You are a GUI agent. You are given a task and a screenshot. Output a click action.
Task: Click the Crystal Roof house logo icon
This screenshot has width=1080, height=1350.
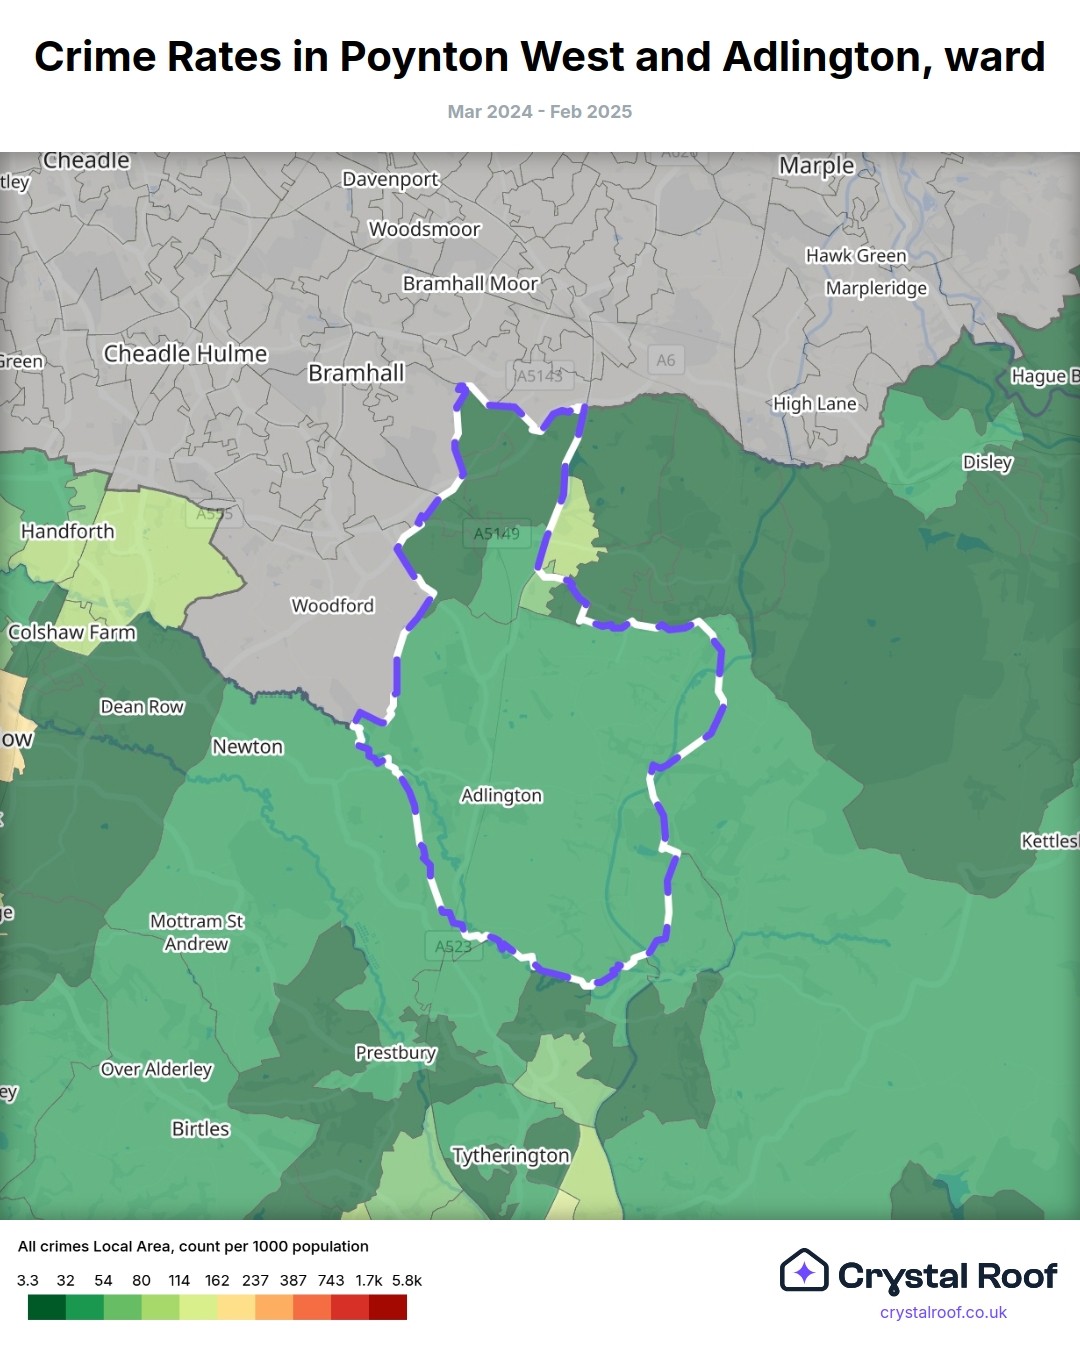coord(804,1271)
